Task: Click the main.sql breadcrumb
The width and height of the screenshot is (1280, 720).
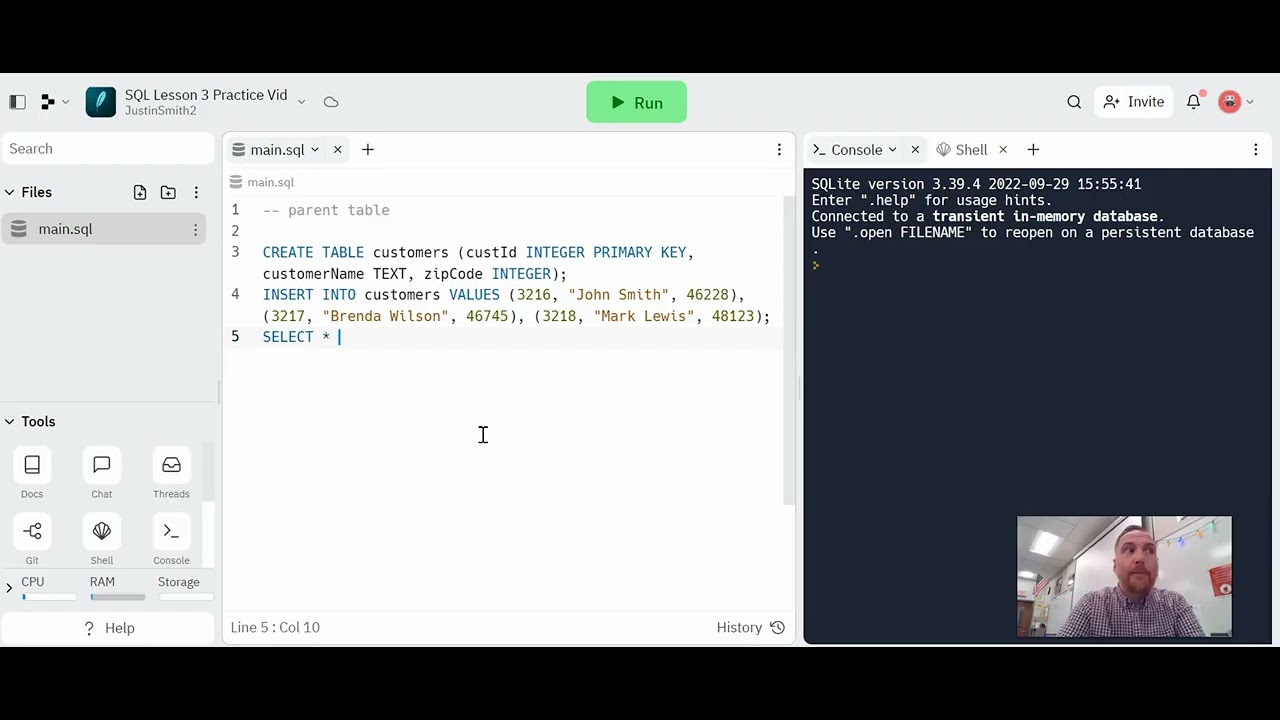Action: 262,182
